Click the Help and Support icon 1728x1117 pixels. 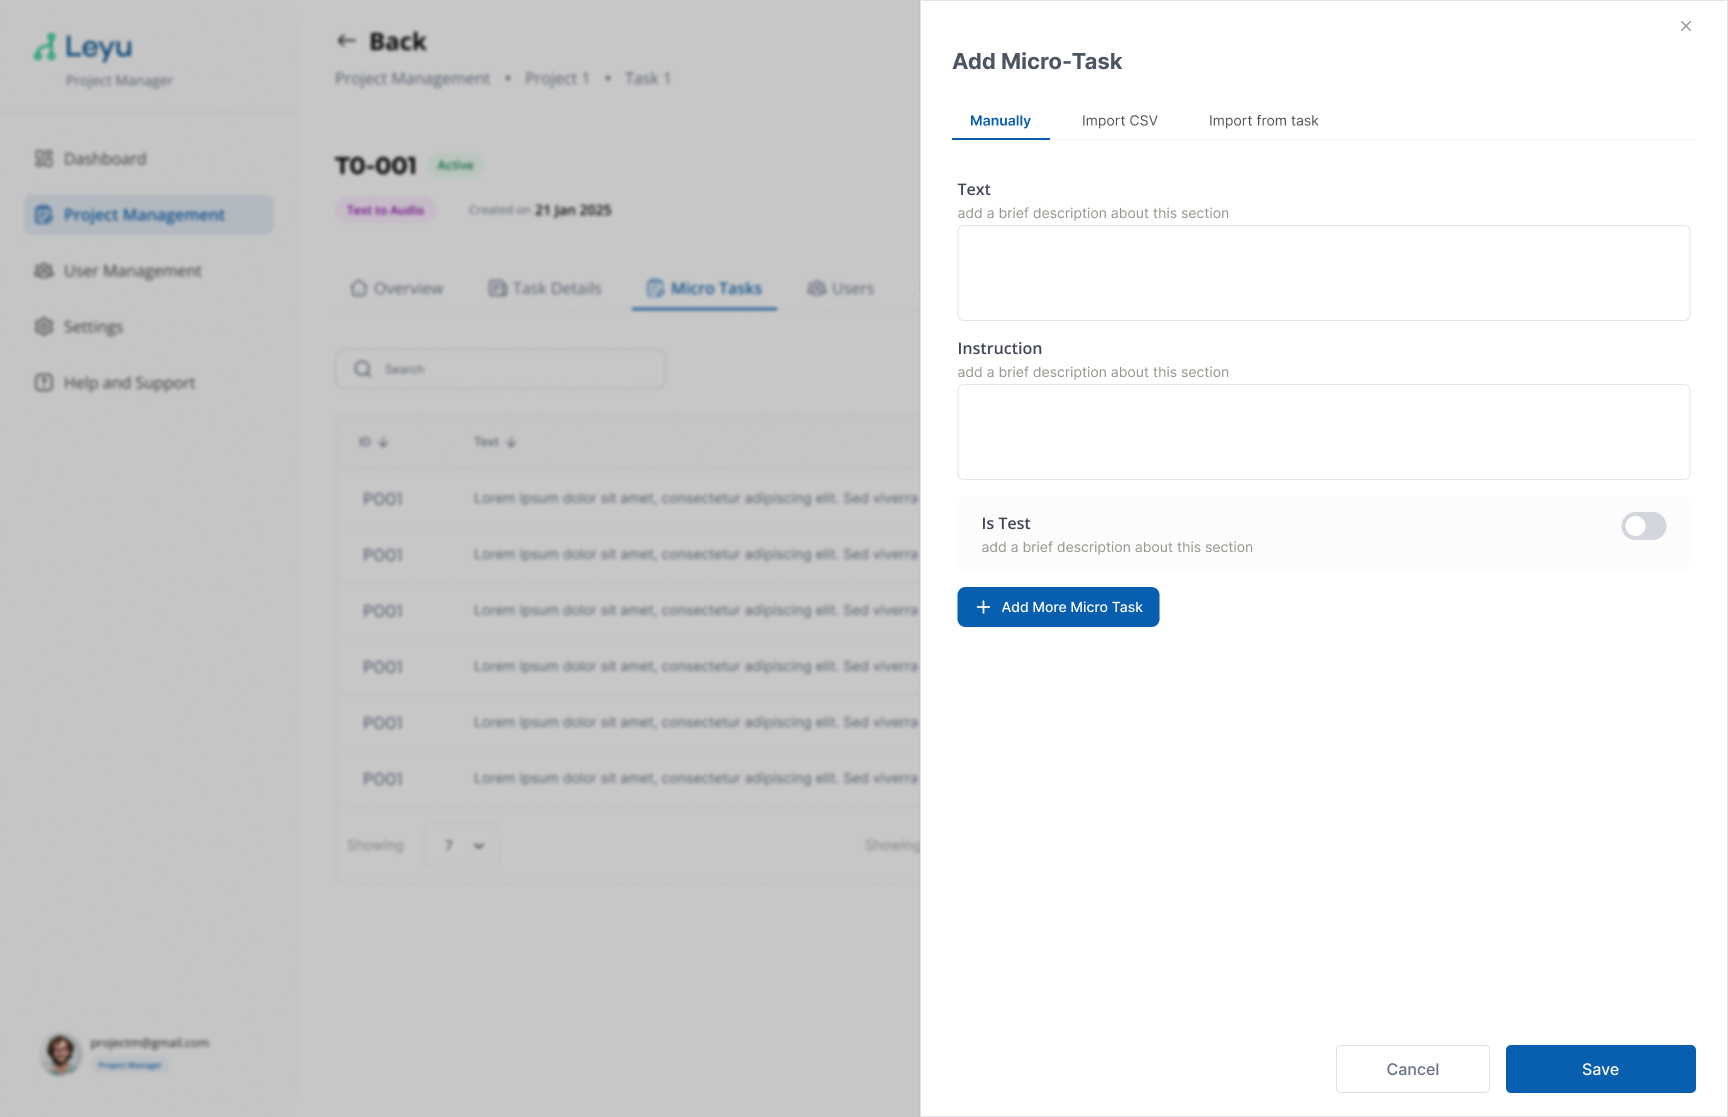click(43, 382)
